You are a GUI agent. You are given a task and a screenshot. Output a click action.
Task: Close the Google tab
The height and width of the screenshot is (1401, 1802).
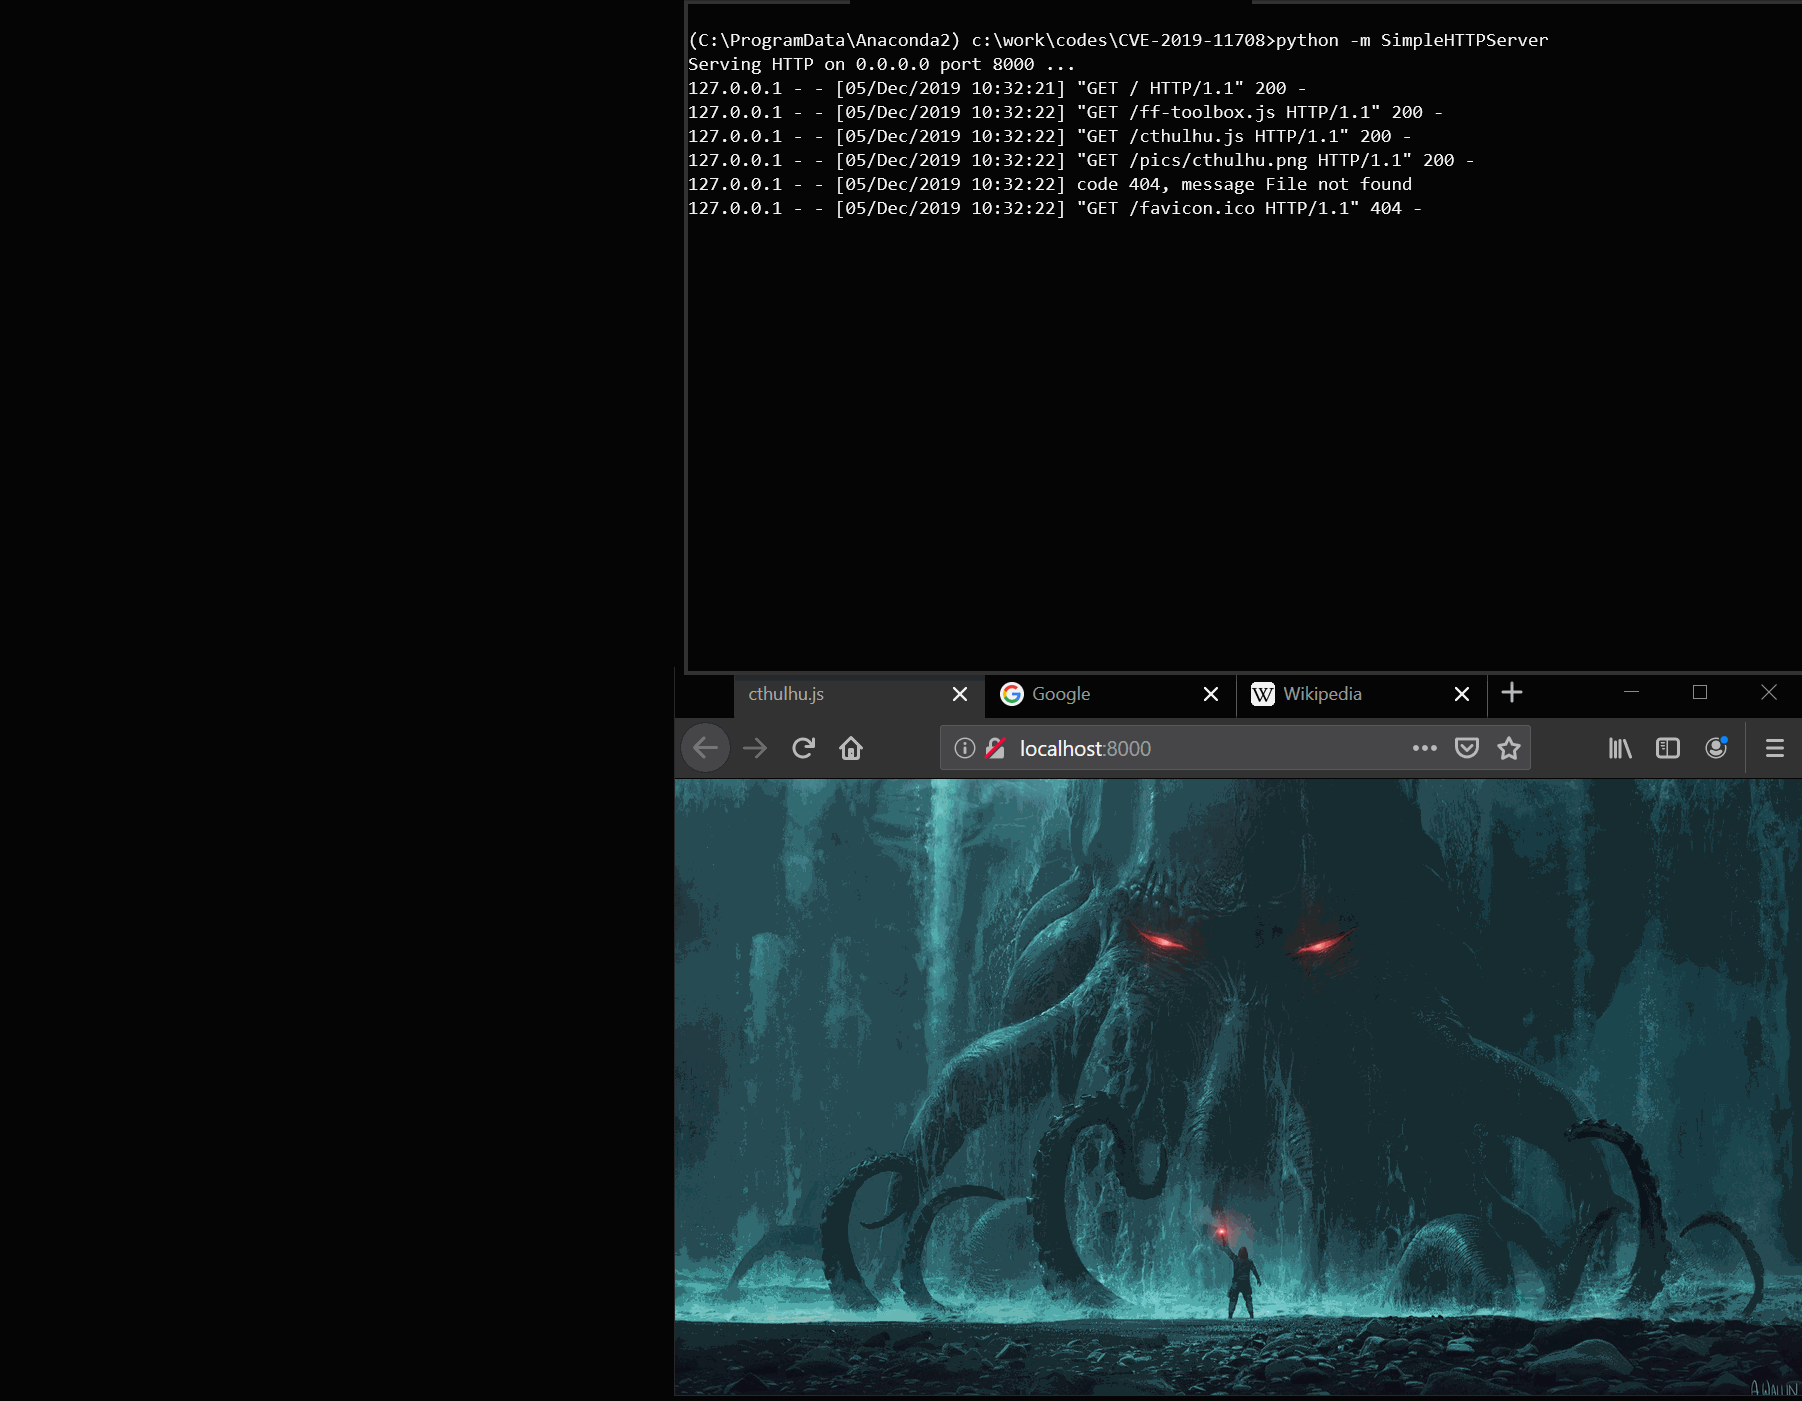1211,694
